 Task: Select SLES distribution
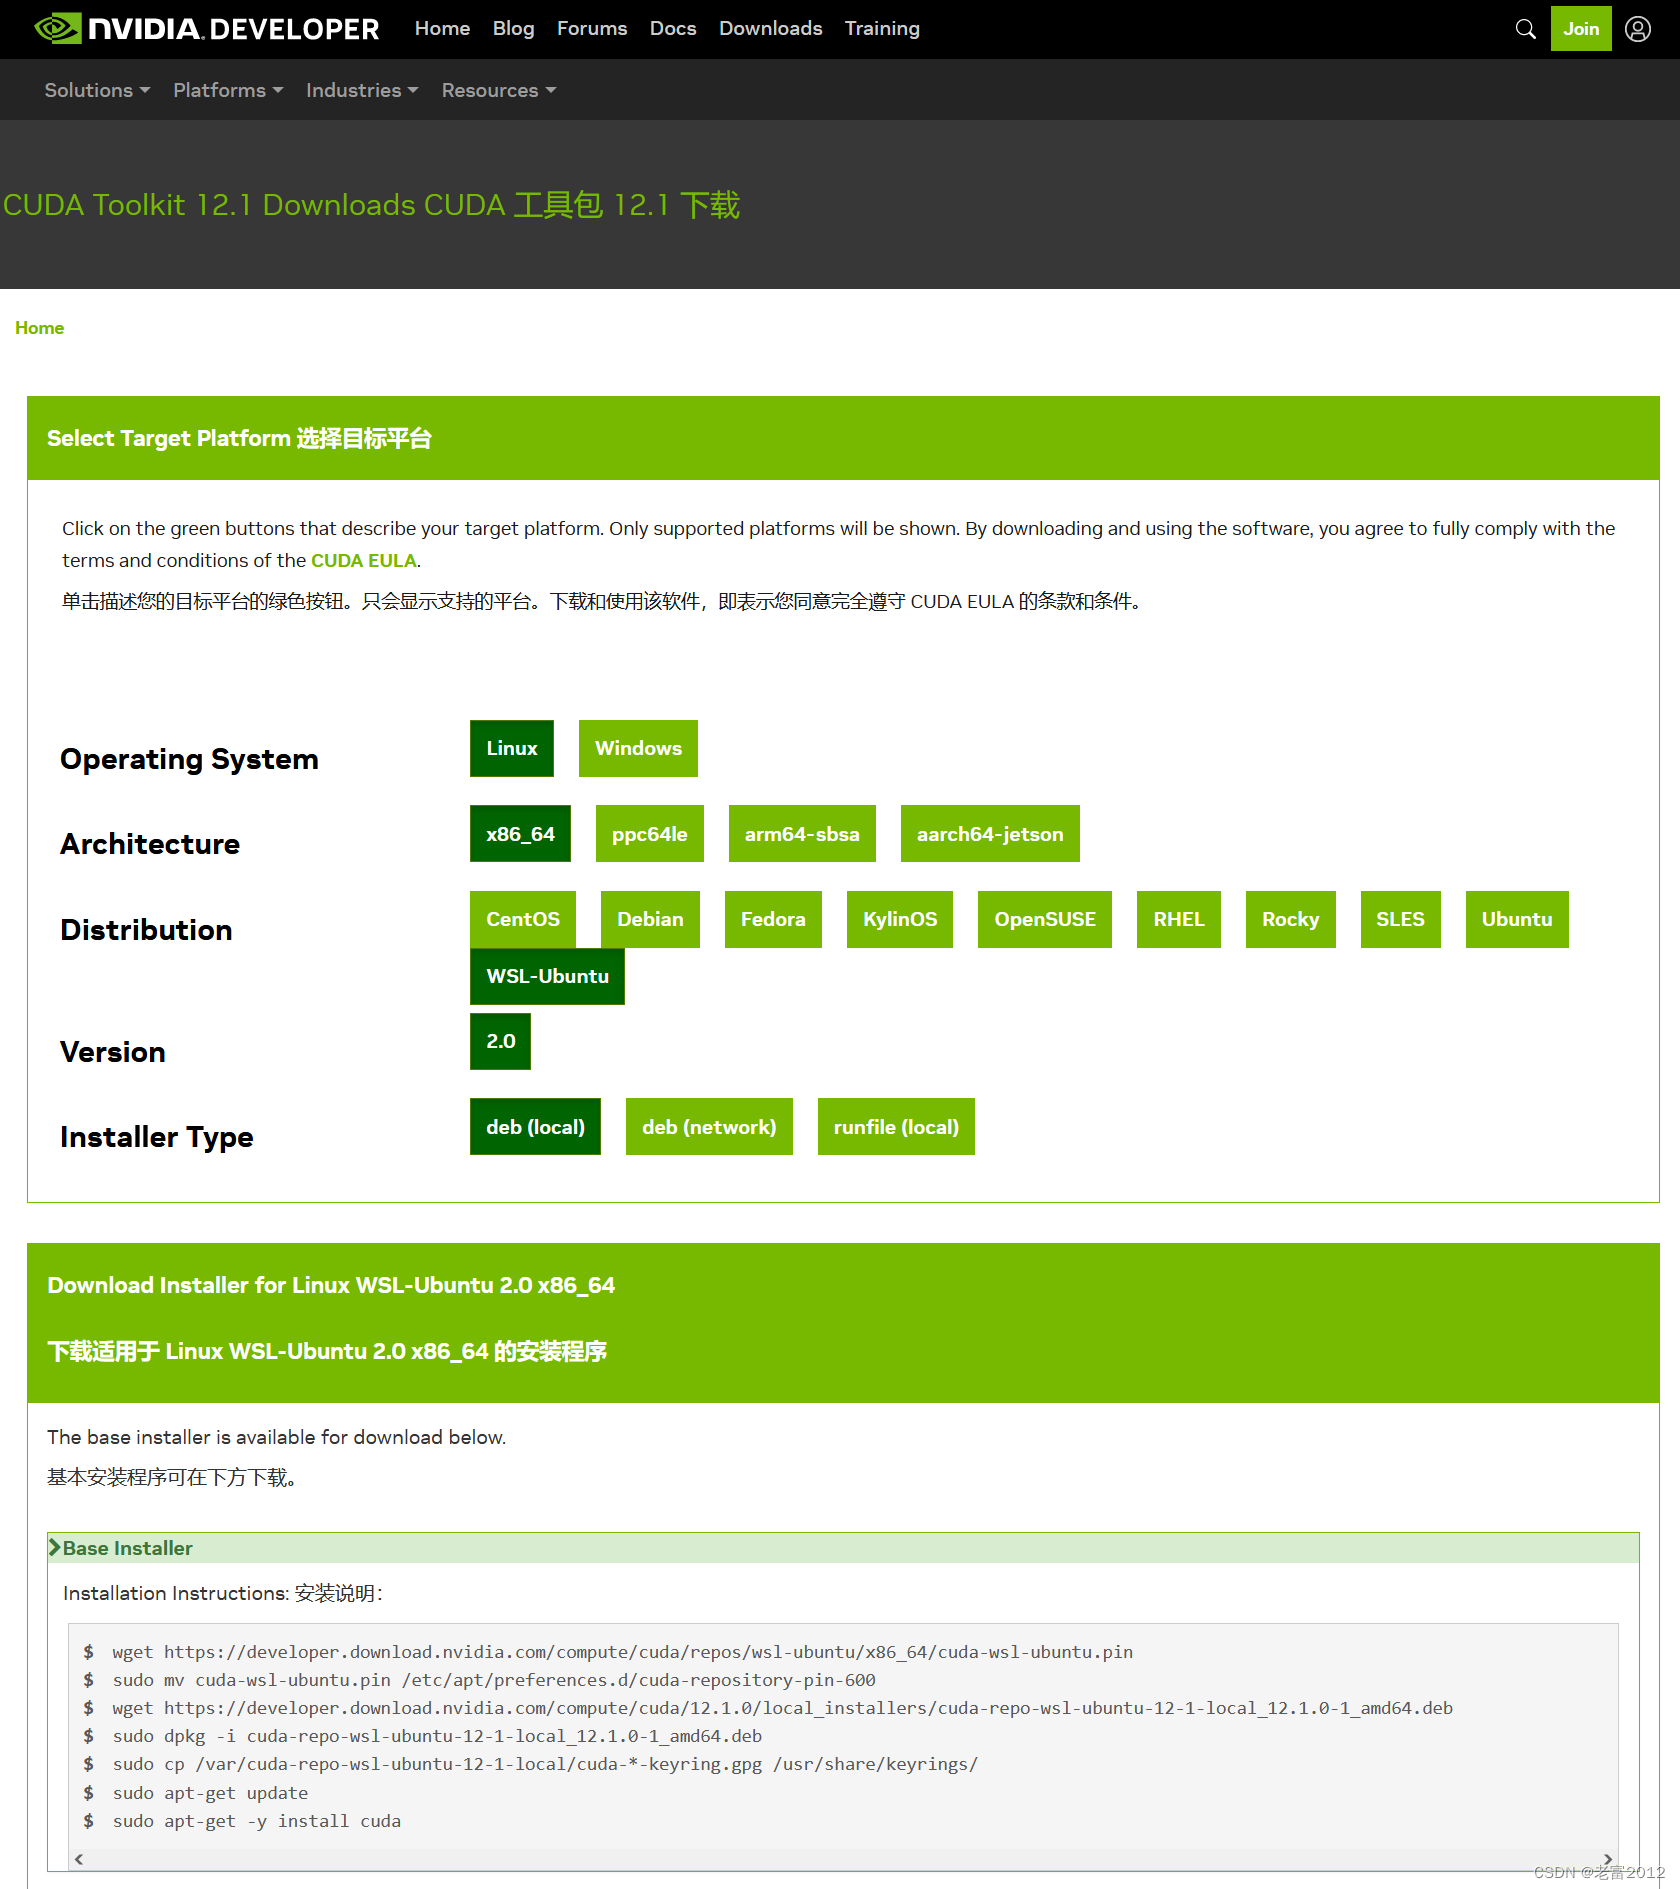click(x=1400, y=919)
